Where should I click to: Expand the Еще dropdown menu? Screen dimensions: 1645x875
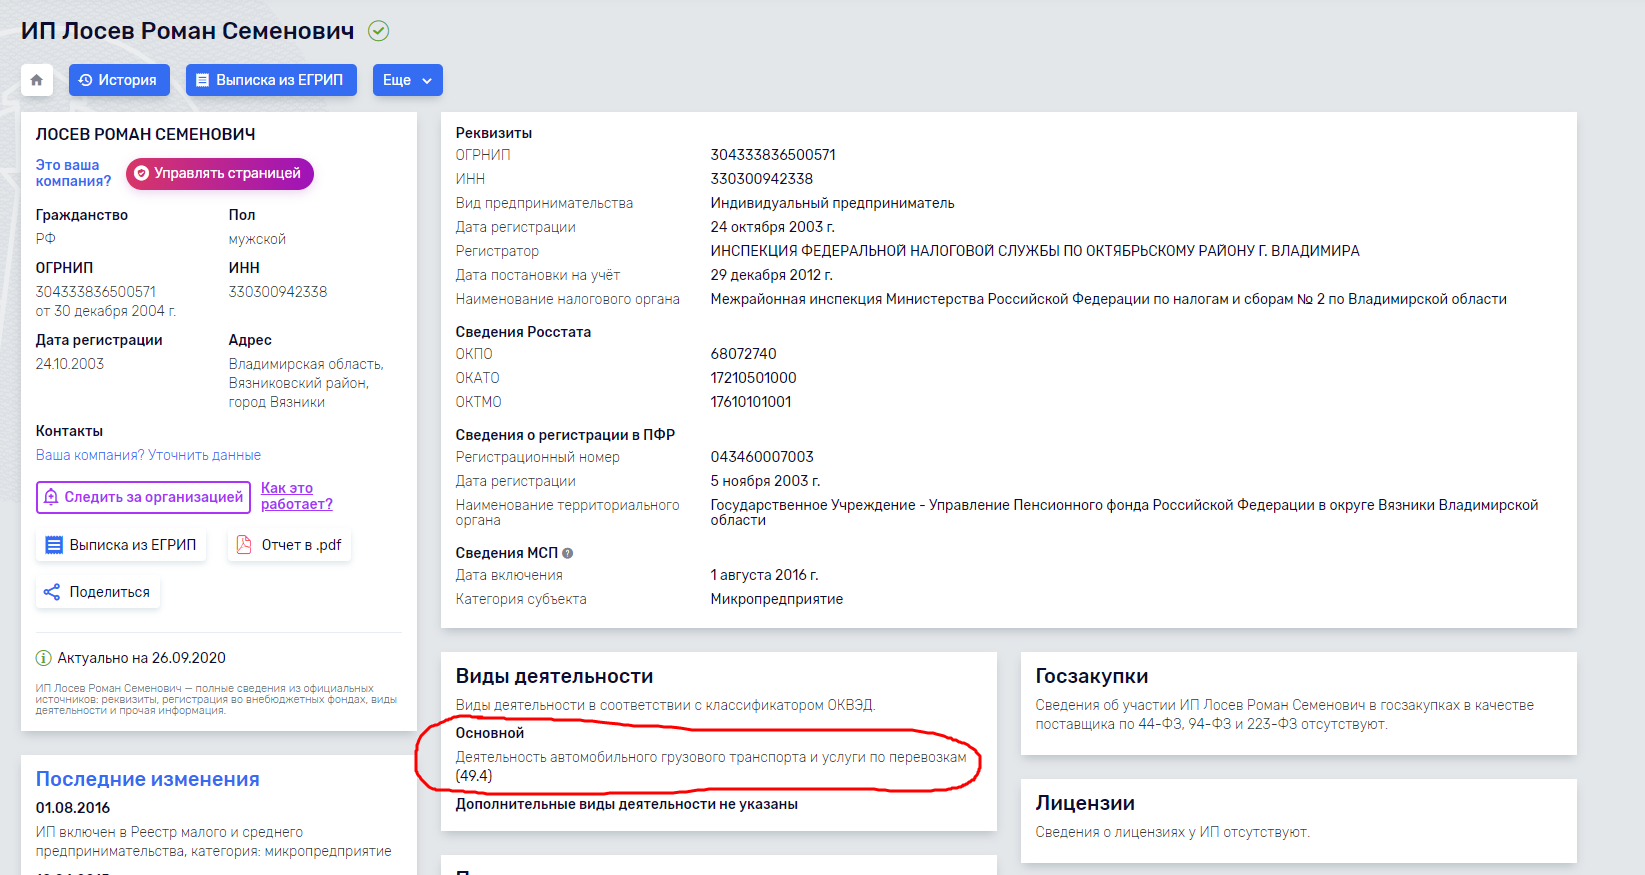coord(408,80)
